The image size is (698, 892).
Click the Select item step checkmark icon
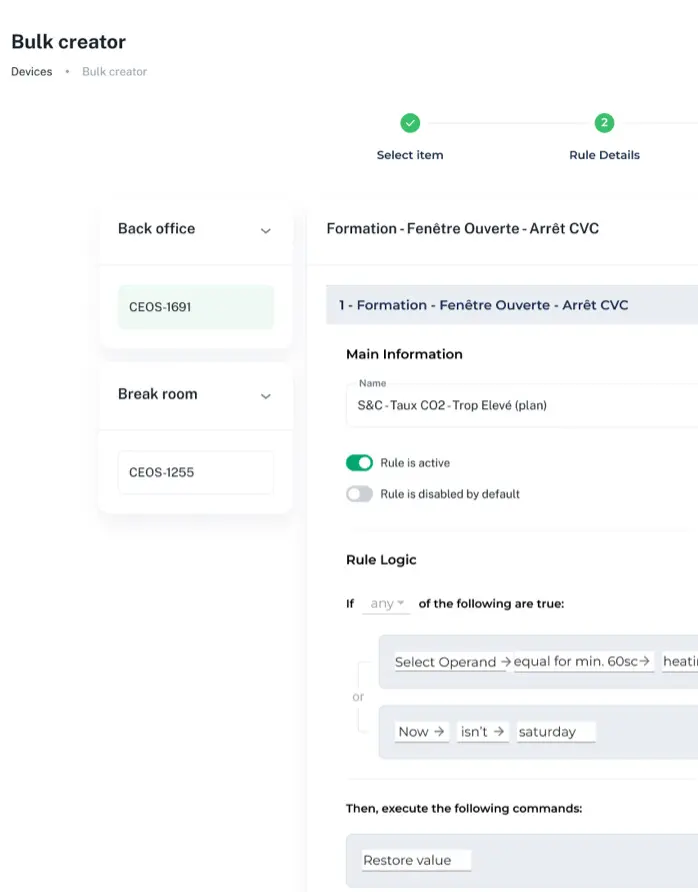pyautogui.click(x=410, y=123)
